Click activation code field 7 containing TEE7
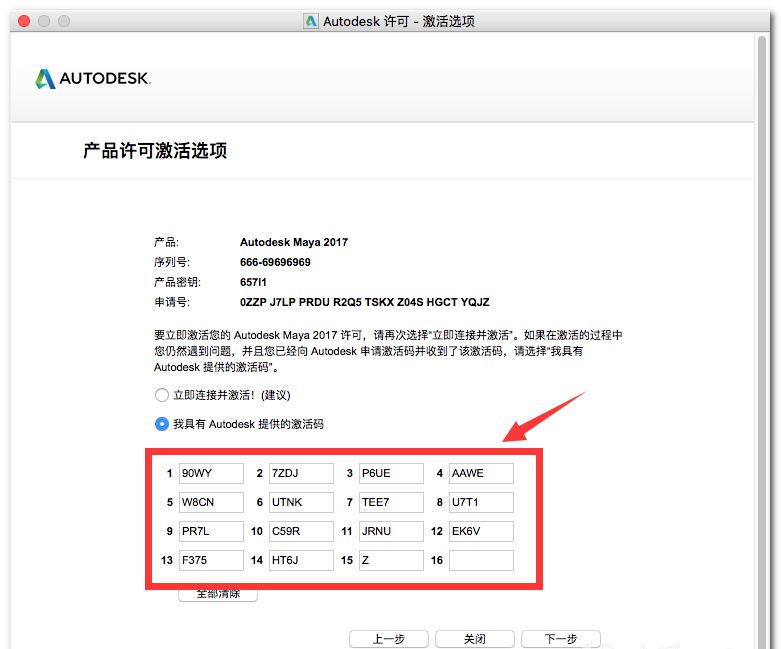 (391, 502)
